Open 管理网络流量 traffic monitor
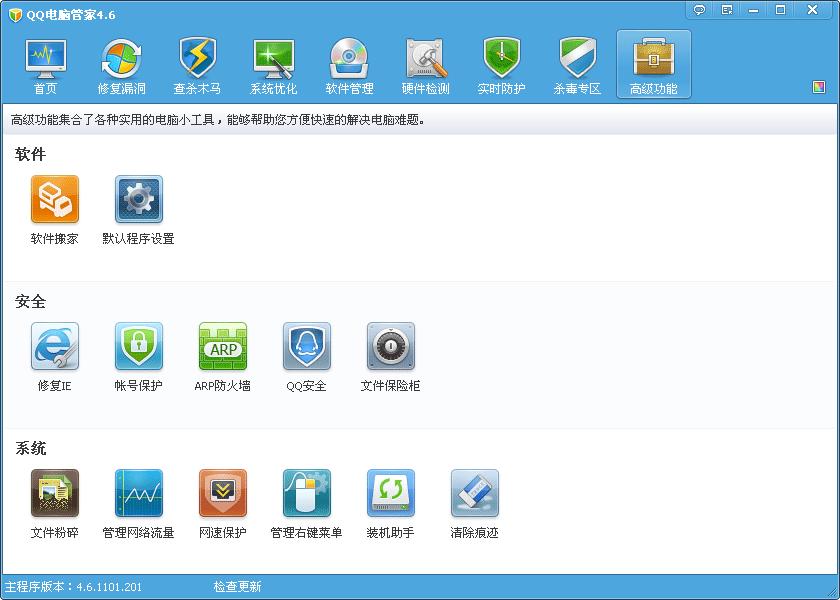 pos(138,494)
